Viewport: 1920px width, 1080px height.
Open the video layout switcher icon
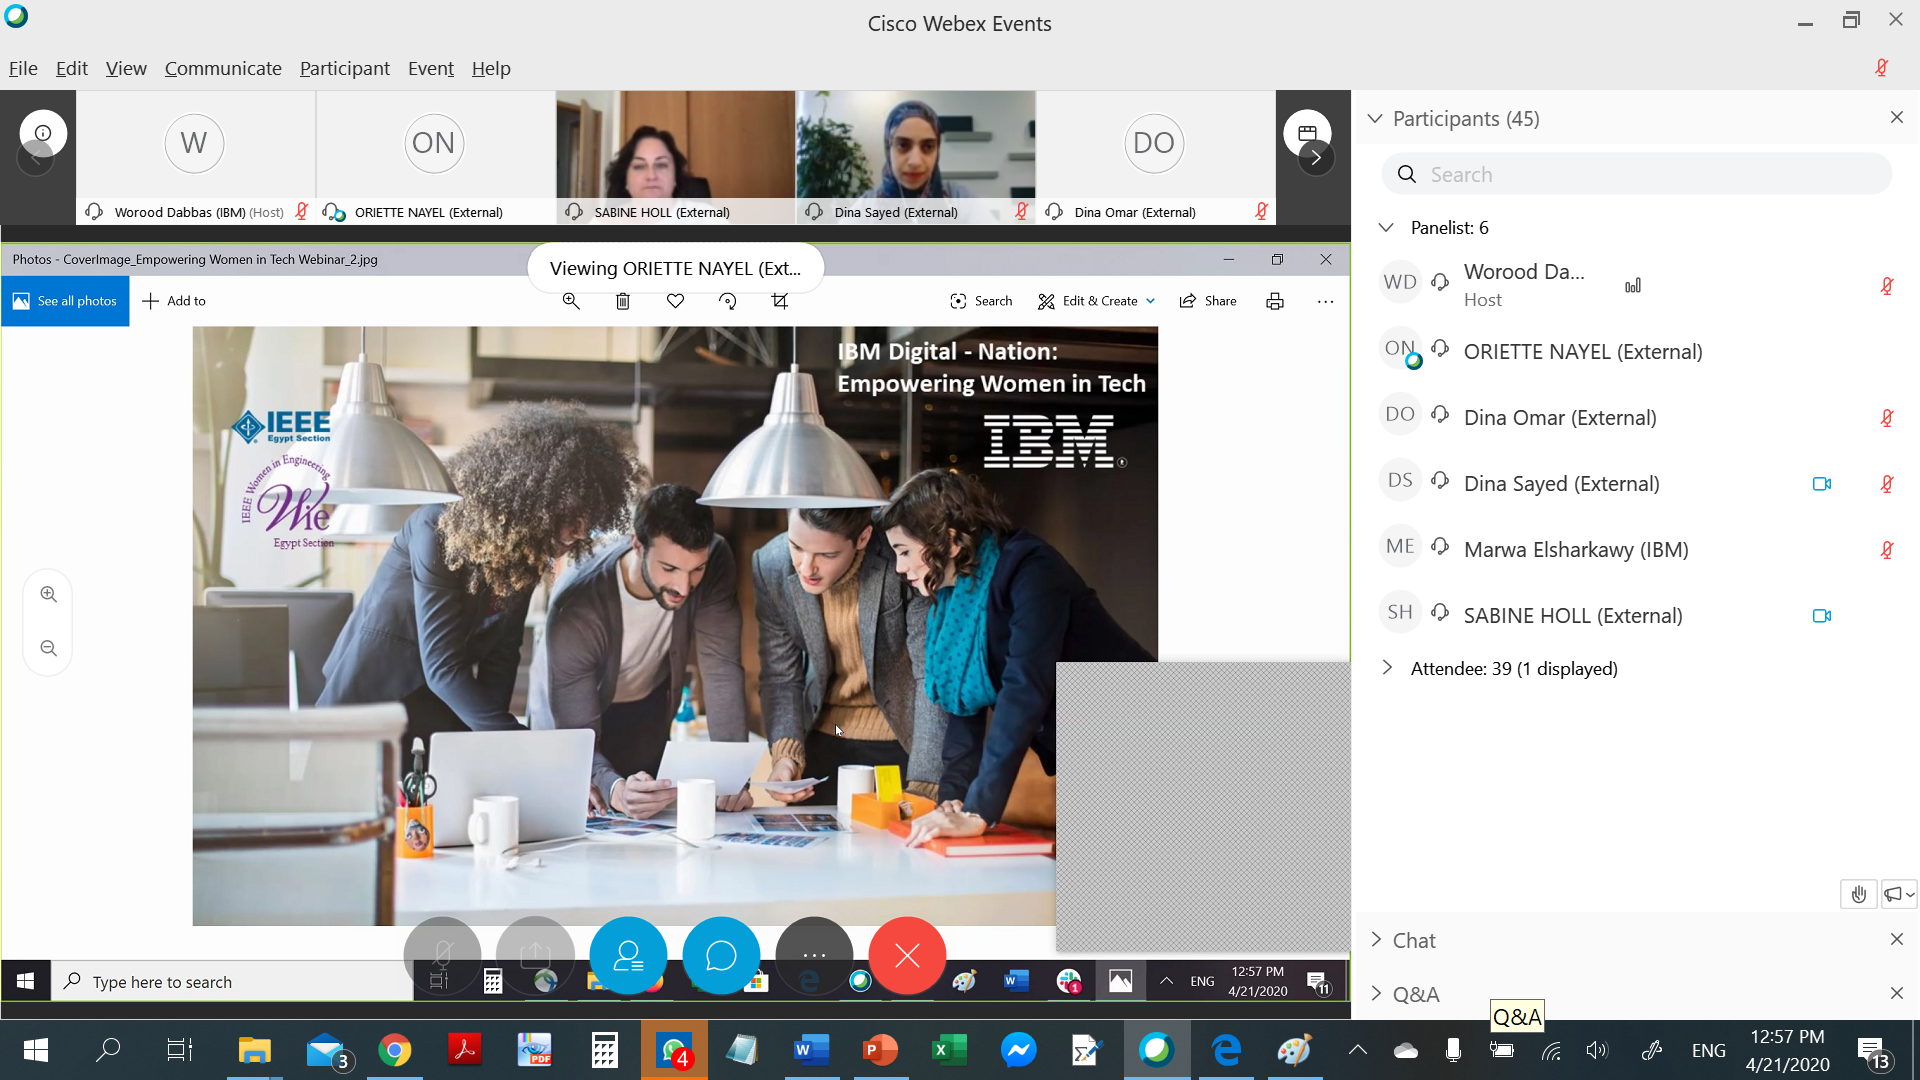pyautogui.click(x=1307, y=131)
